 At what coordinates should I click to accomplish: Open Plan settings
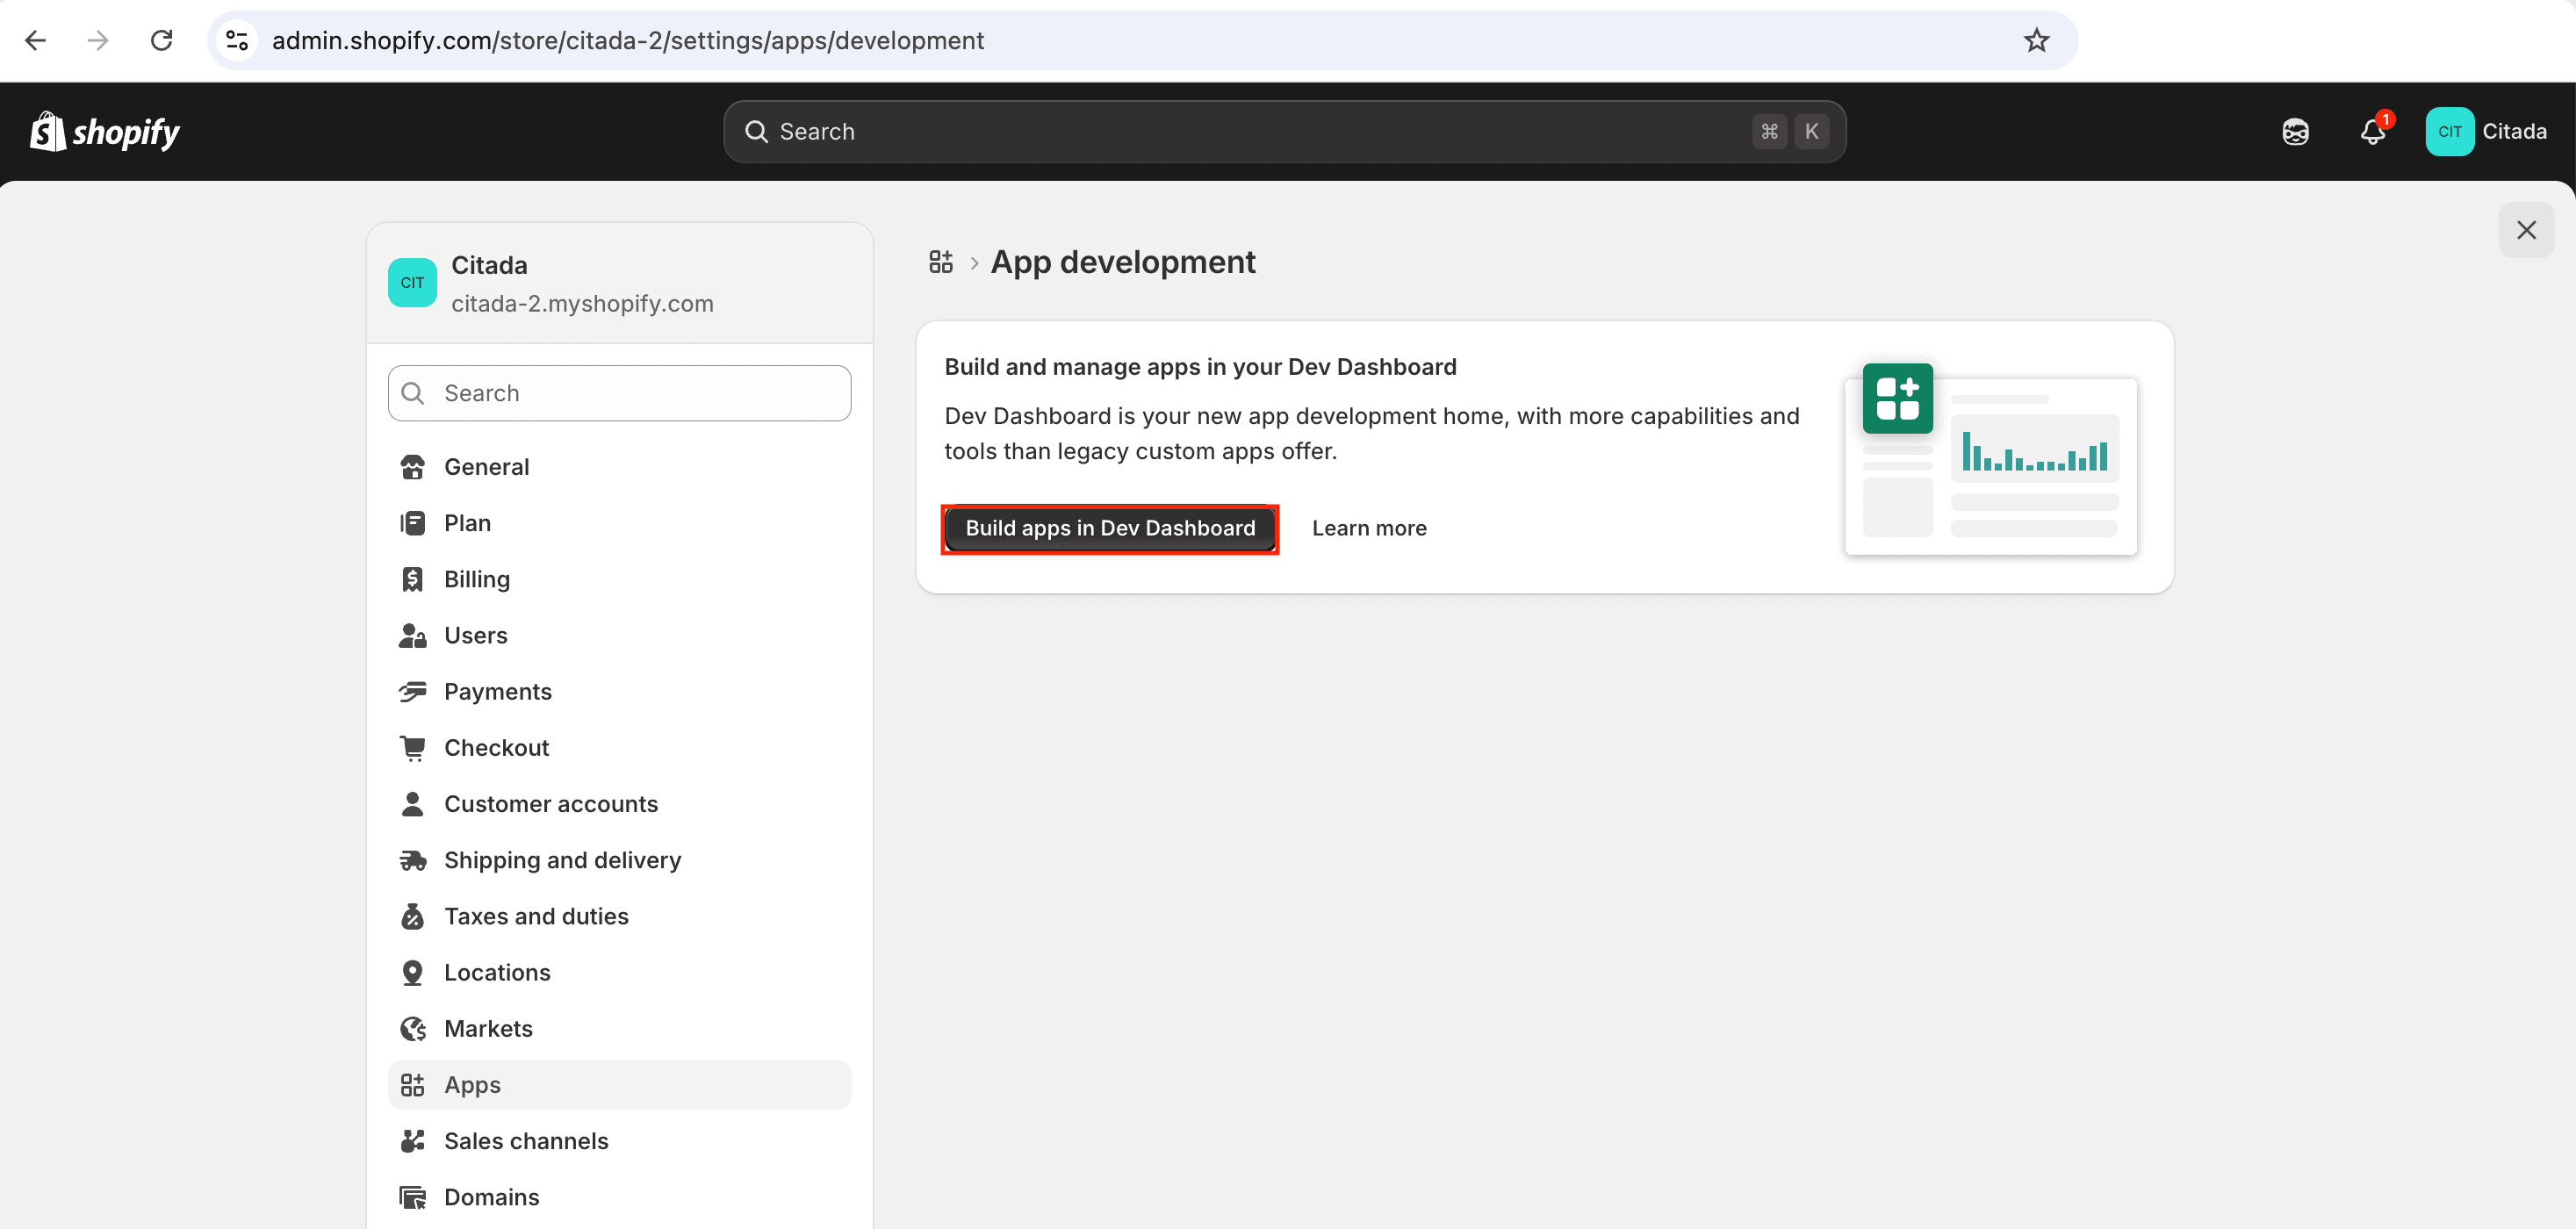point(619,523)
